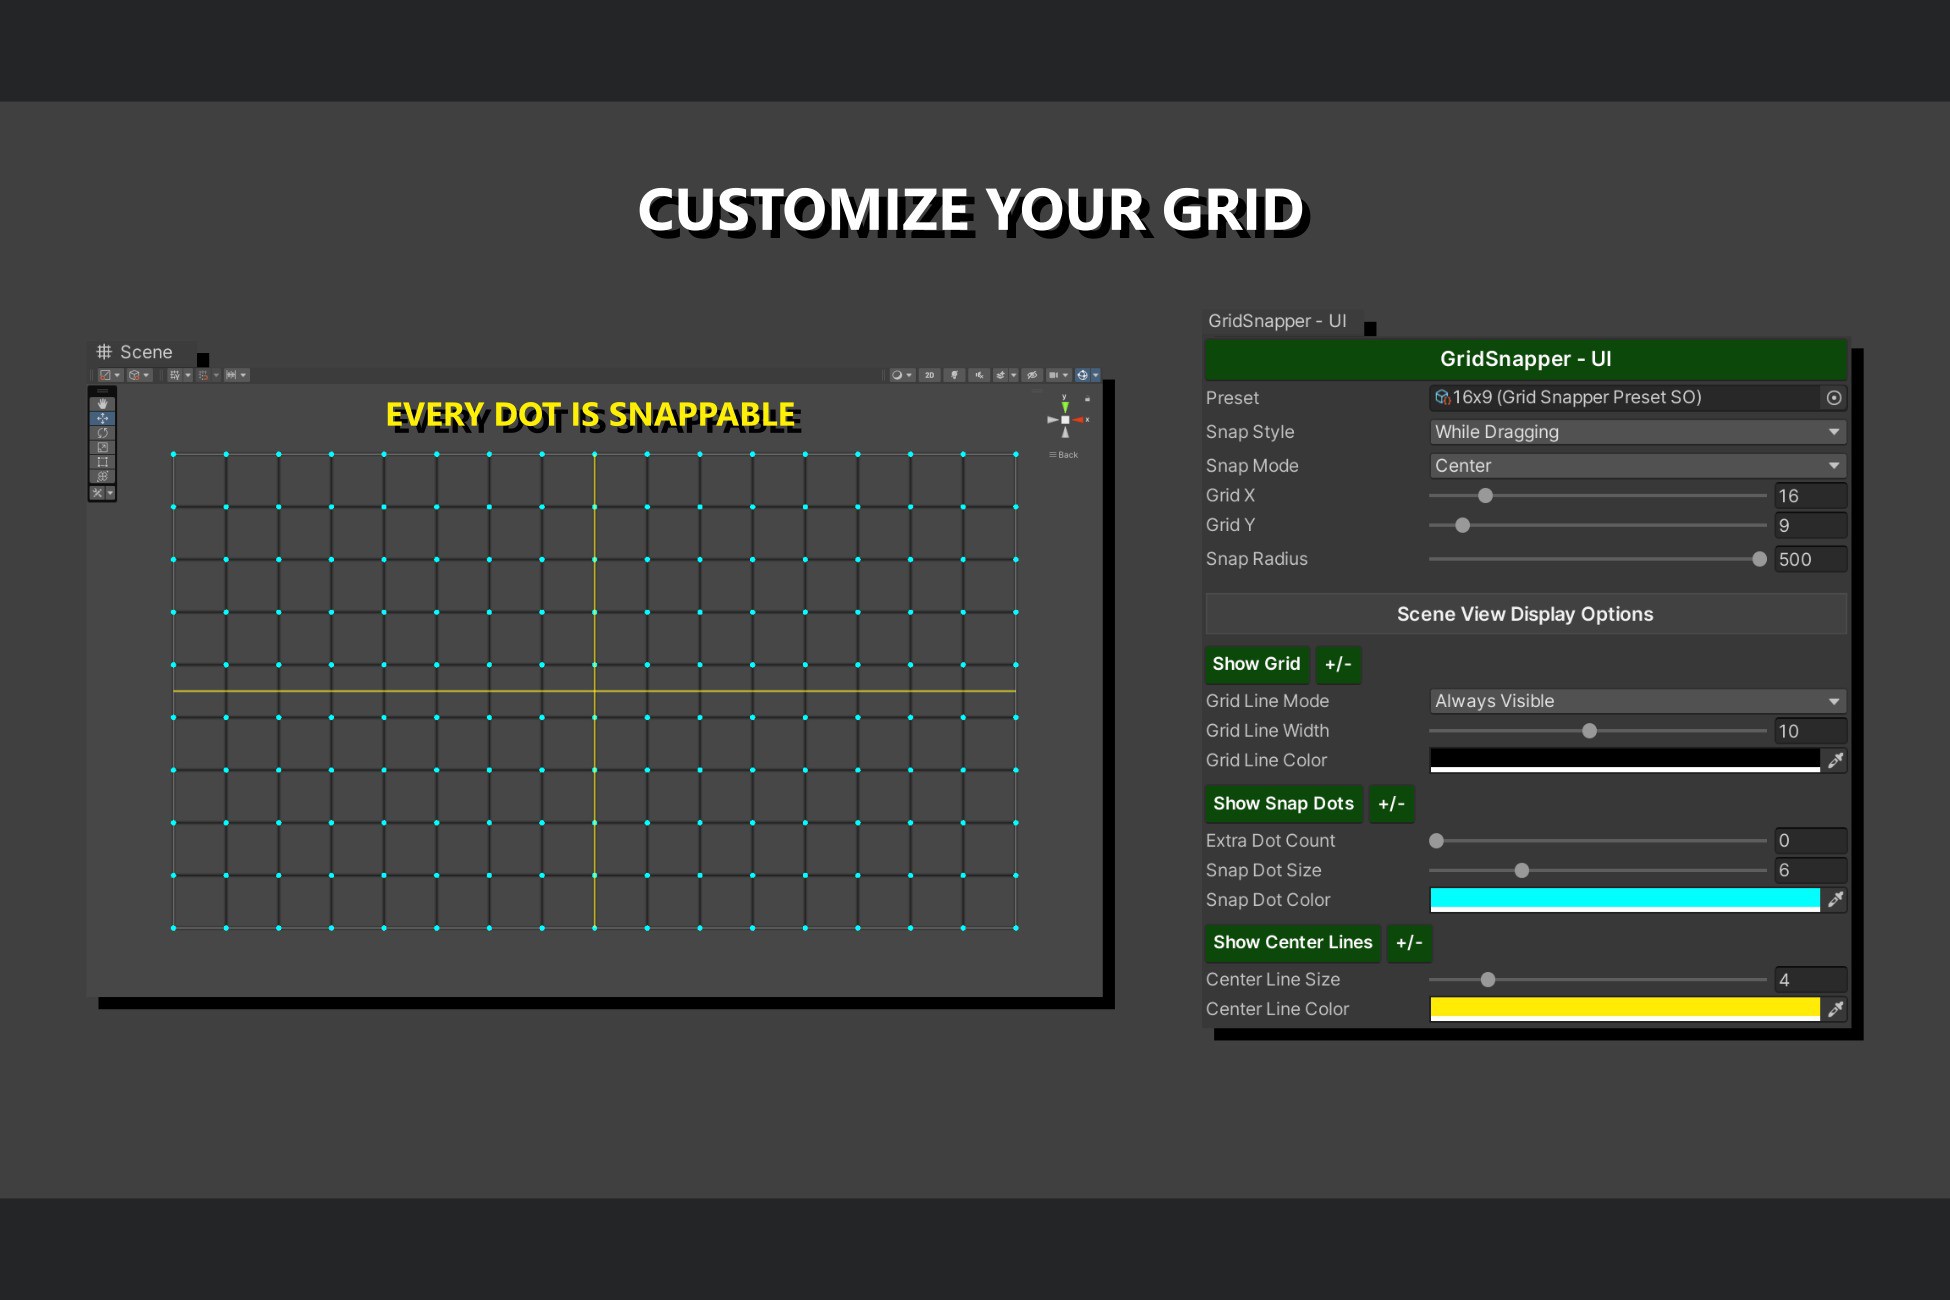This screenshot has width=1950, height=1300.
Task: Select the Rect transform tool
Action: 102,462
